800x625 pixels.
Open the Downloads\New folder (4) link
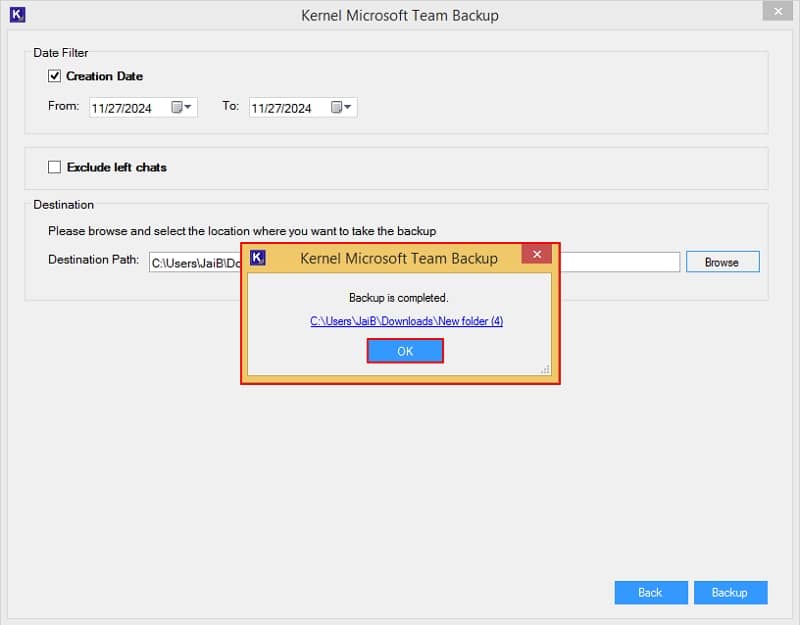point(406,321)
